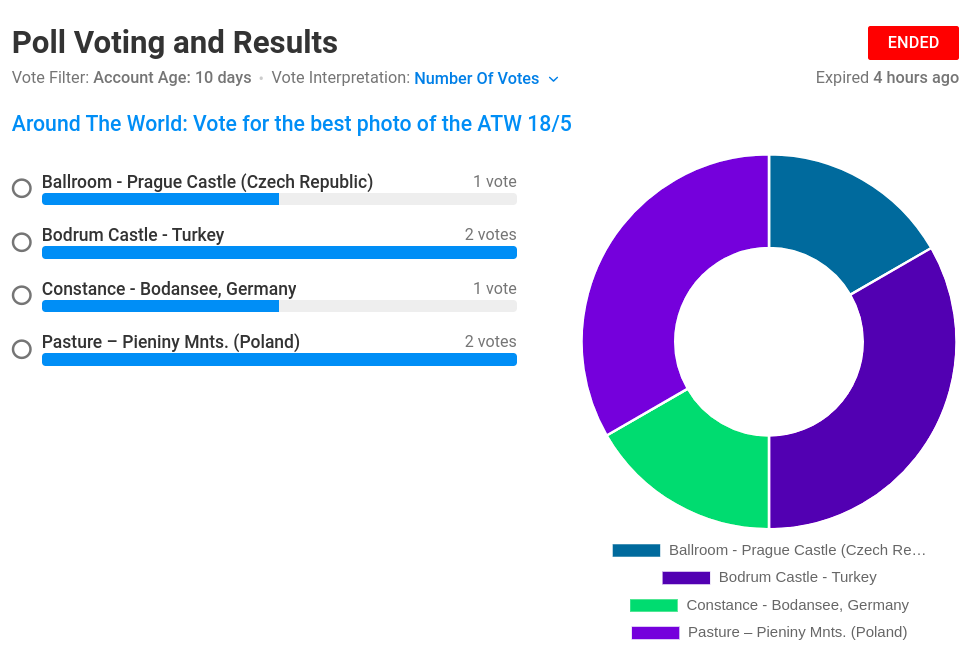Click the Ballroom option's vote progress bar
978x659 pixels.
click(279, 199)
